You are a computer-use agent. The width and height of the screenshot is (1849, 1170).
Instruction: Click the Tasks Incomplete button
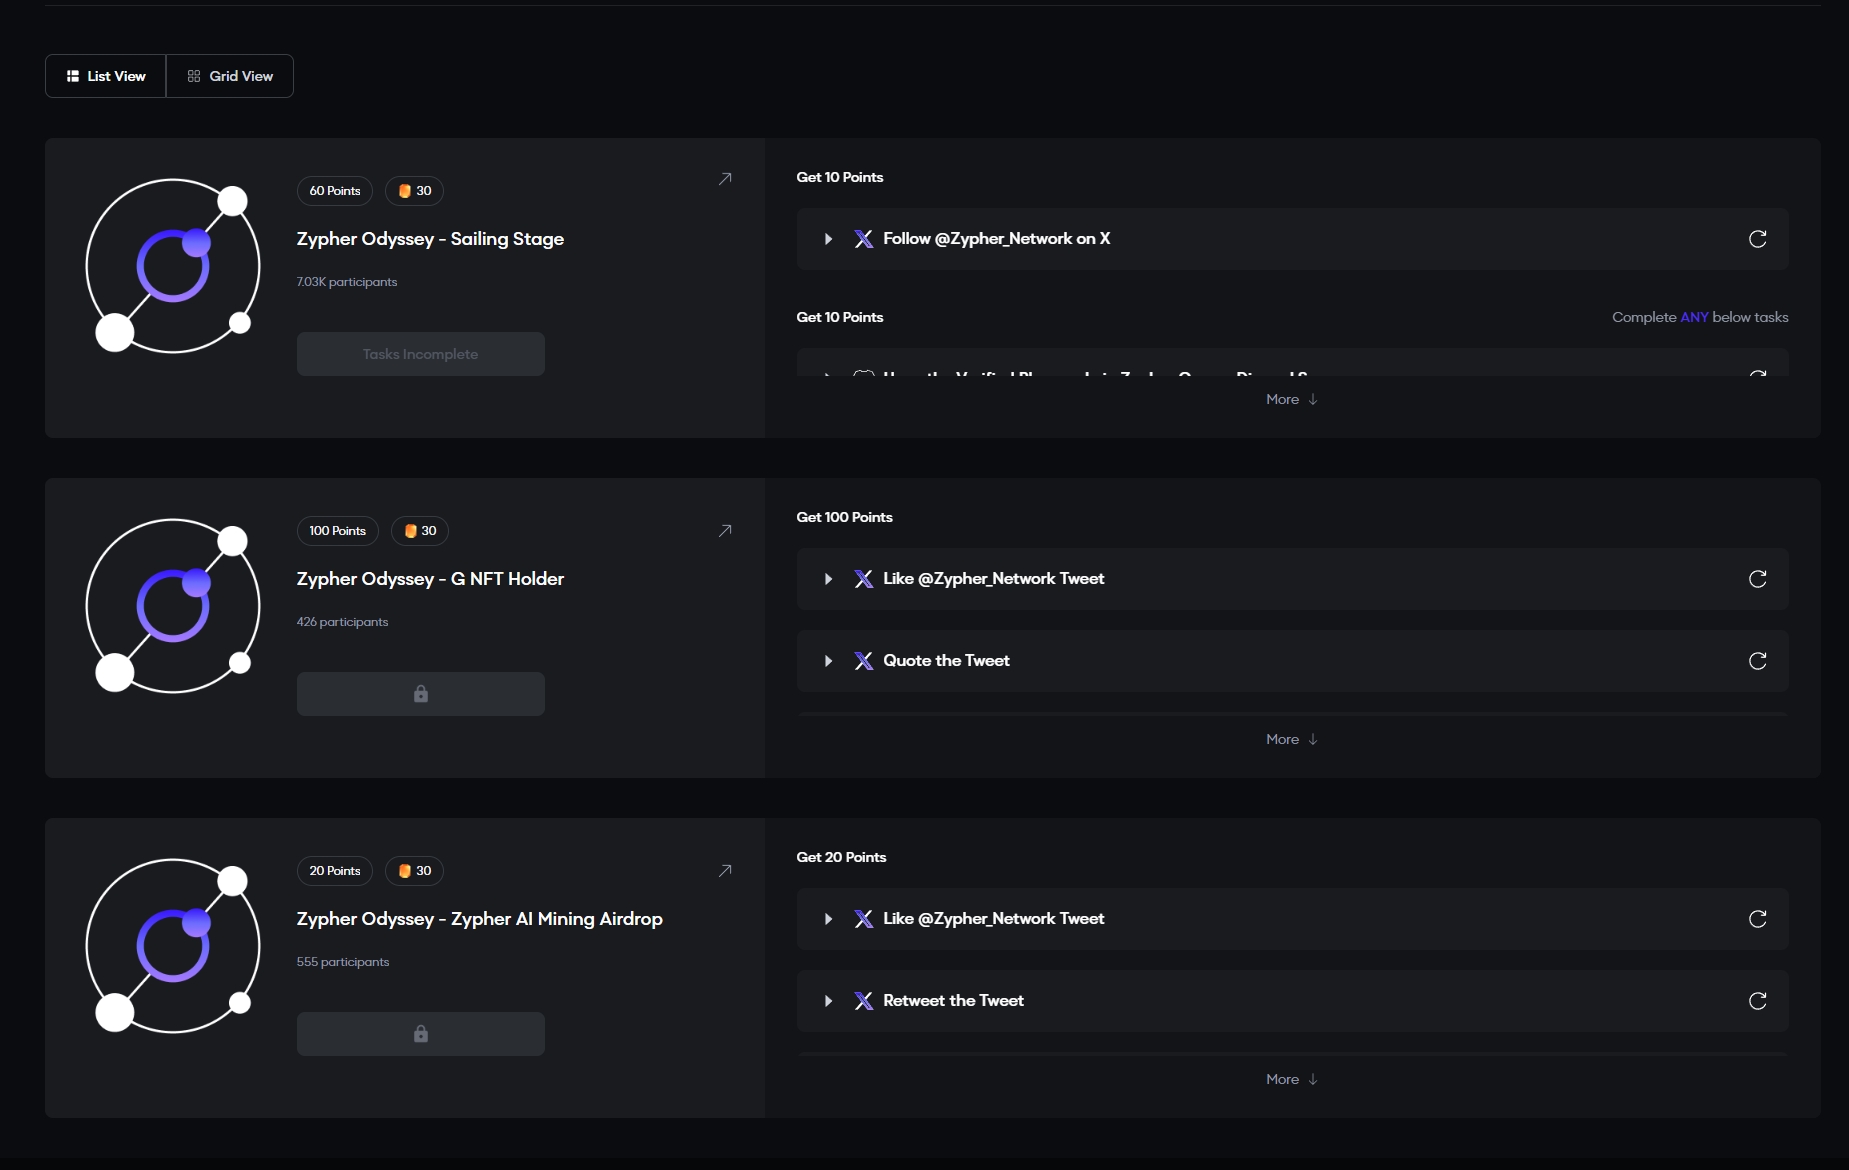(x=420, y=354)
